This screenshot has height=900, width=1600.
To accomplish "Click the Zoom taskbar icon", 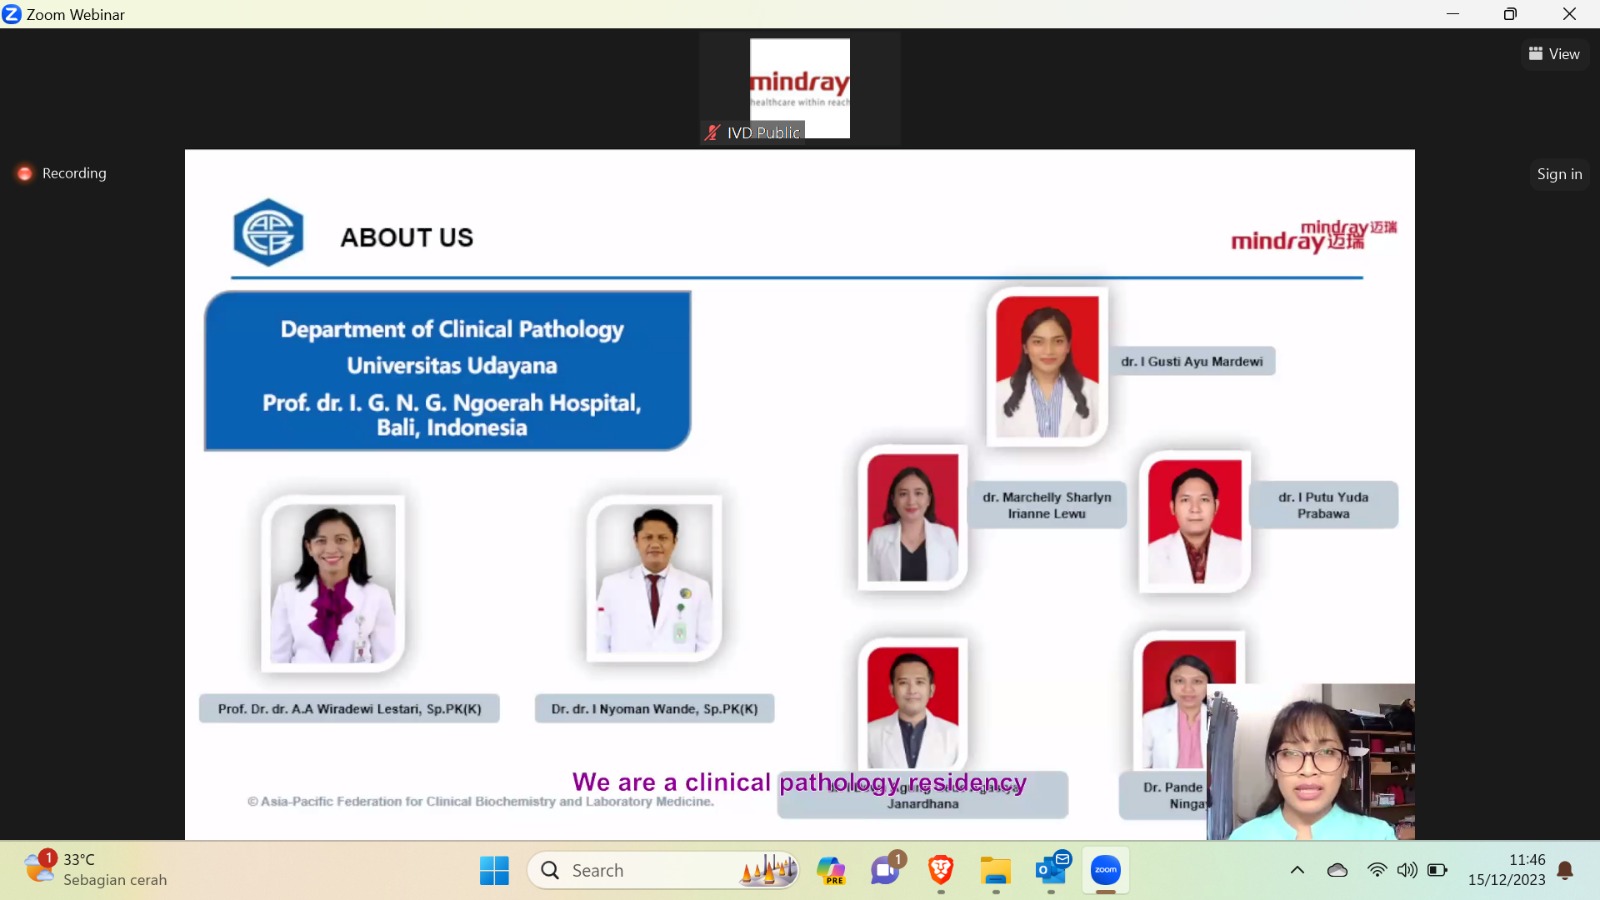I will [1106, 870].
